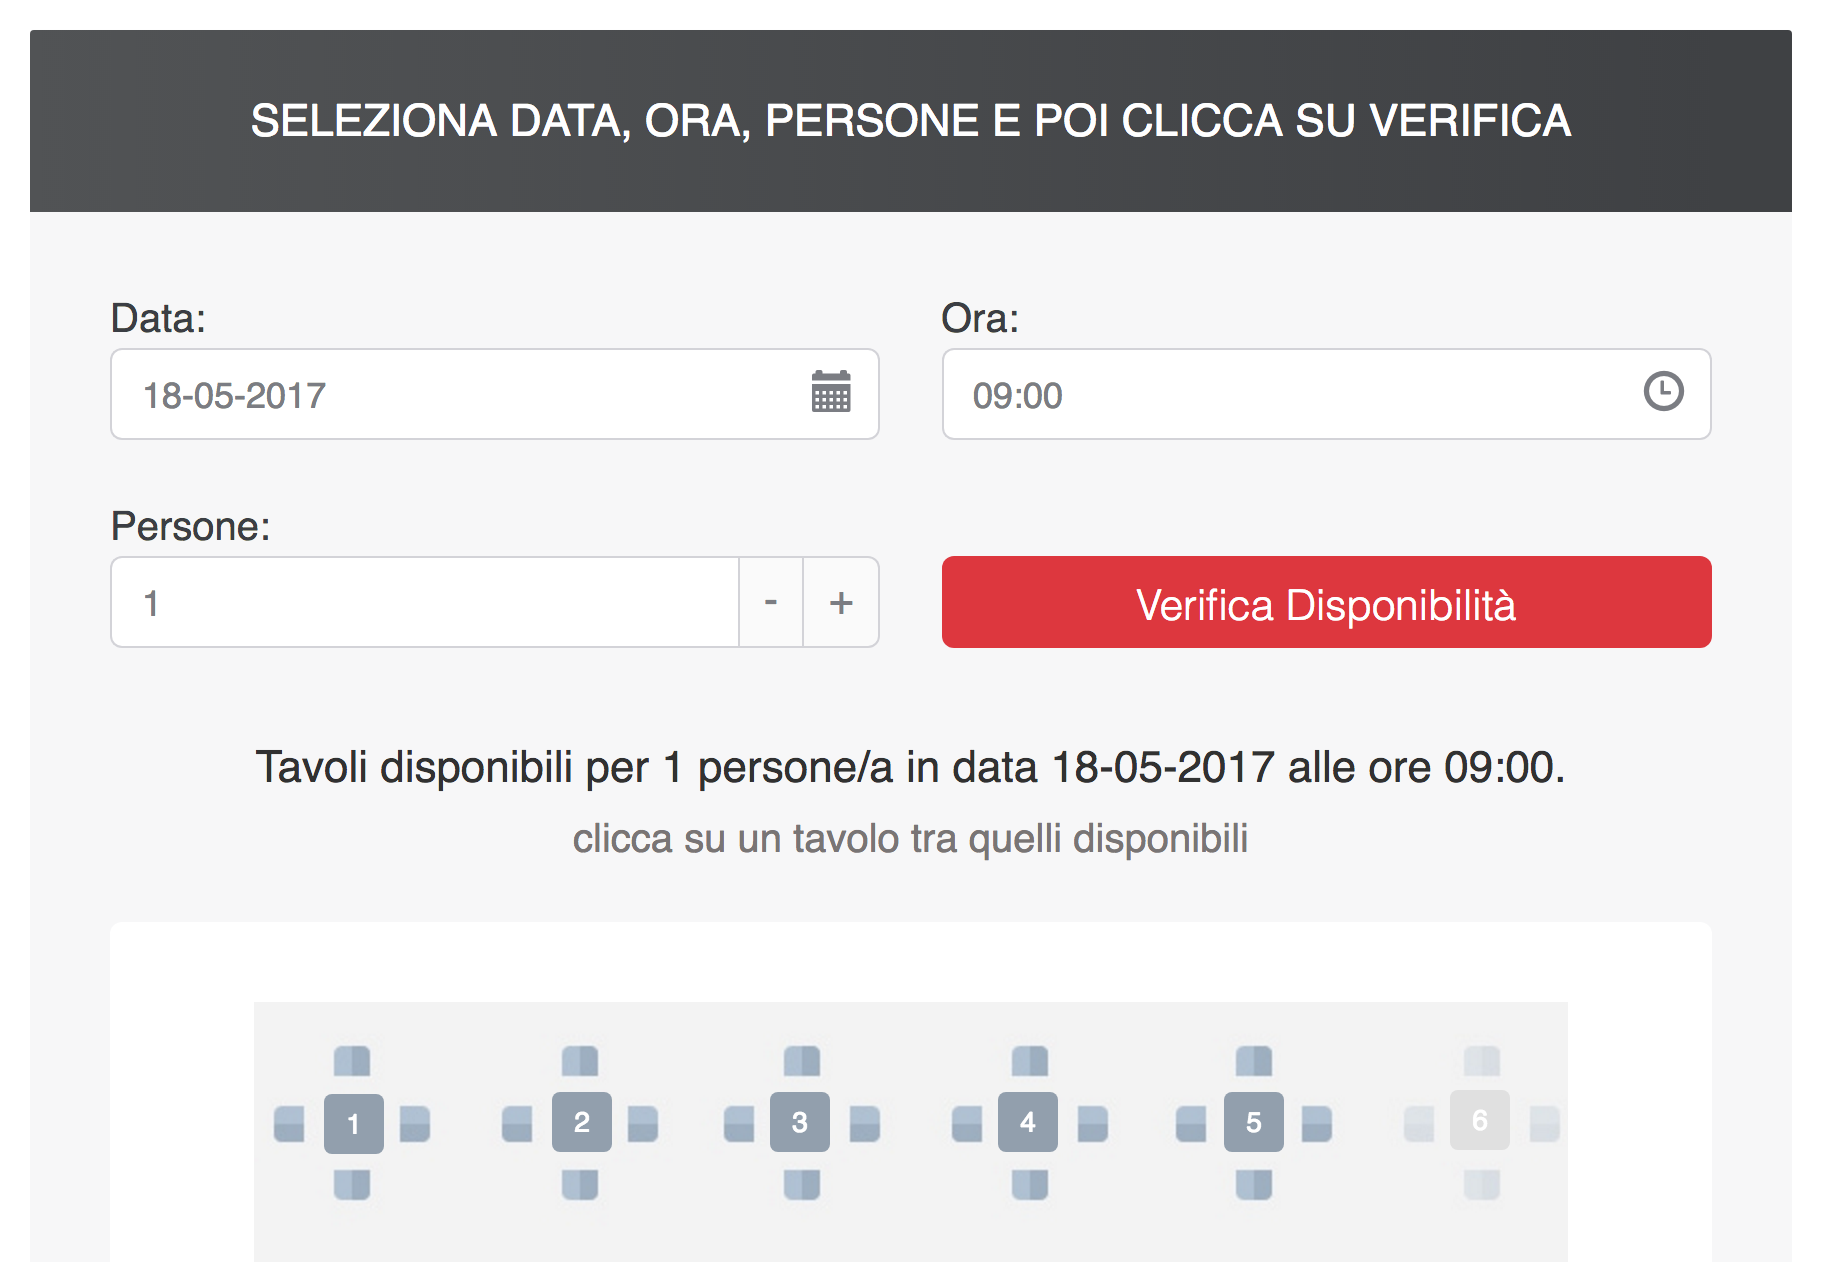Click 'clicca su un tavolo' hint text
This screenshot has width=1822, height=1262.
tap(910, 838)
